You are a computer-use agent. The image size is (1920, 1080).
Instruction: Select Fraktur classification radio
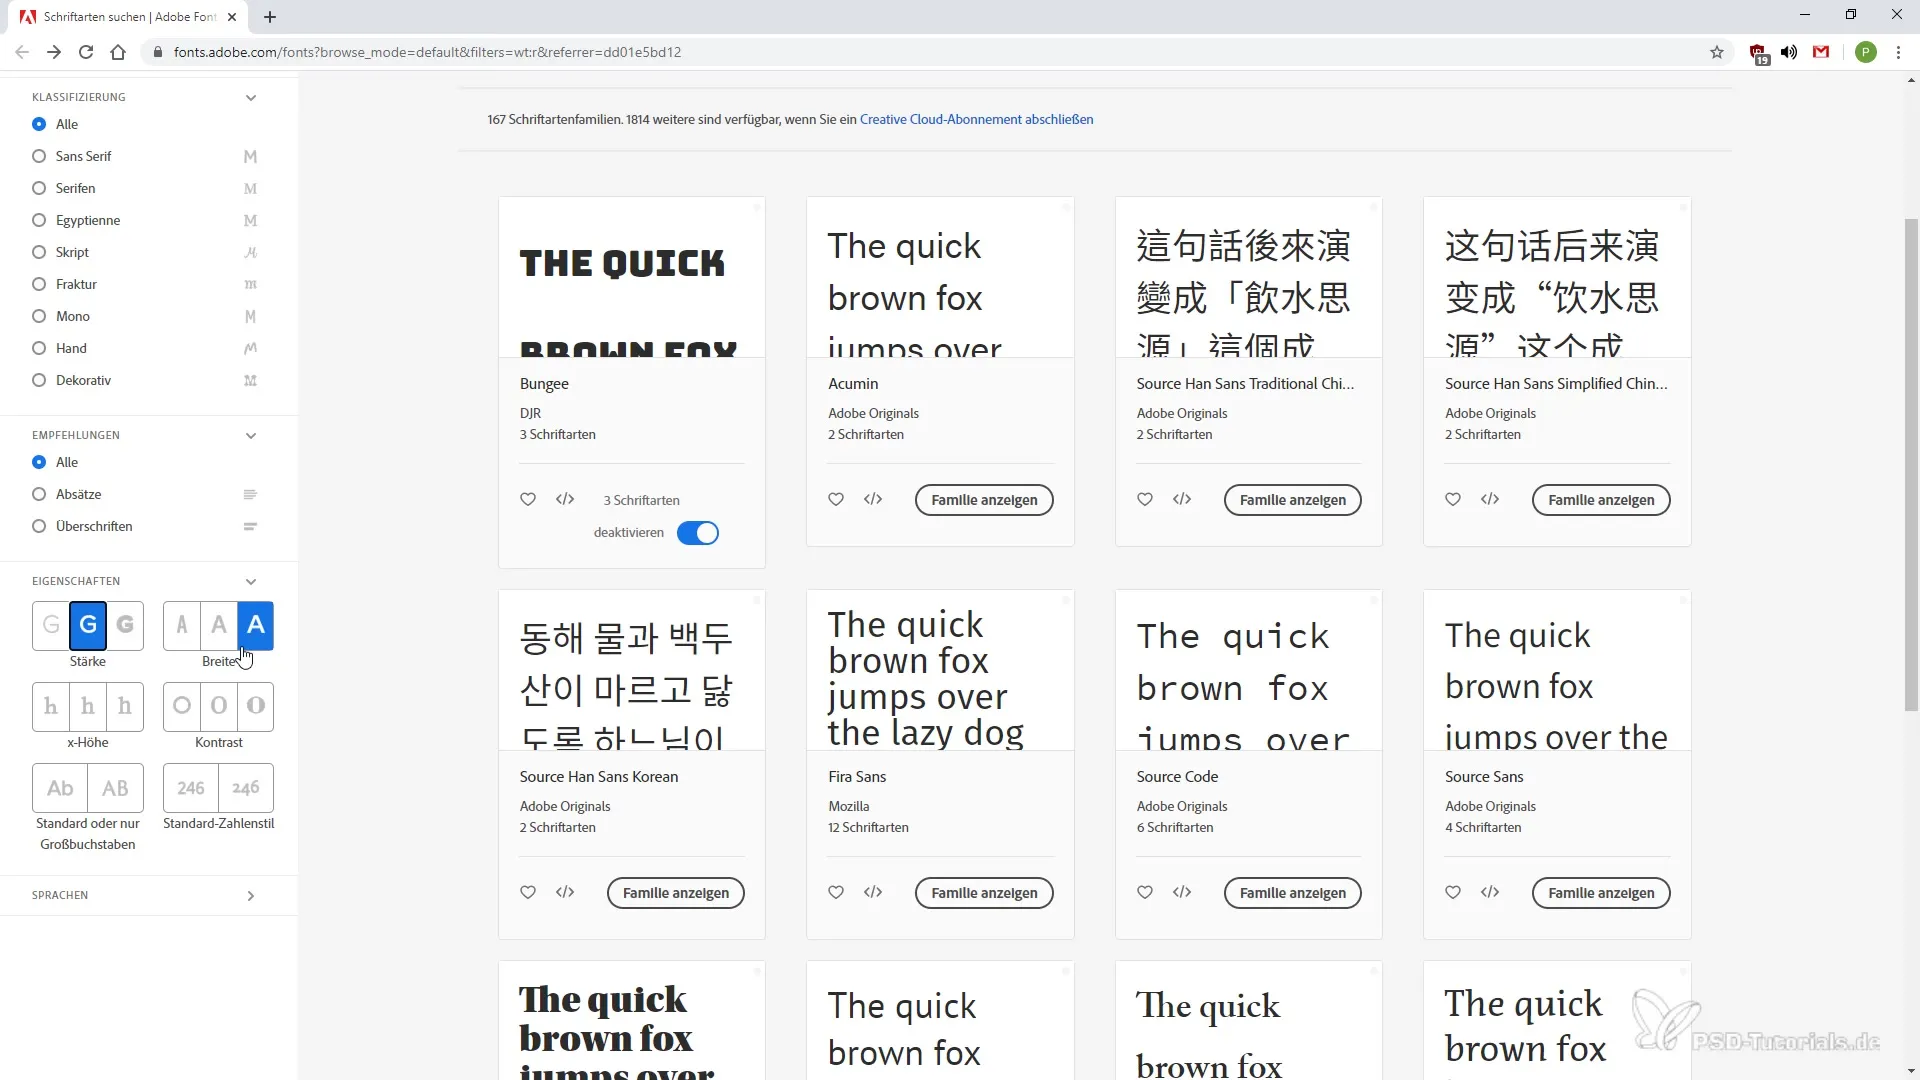tap(39, 284)
